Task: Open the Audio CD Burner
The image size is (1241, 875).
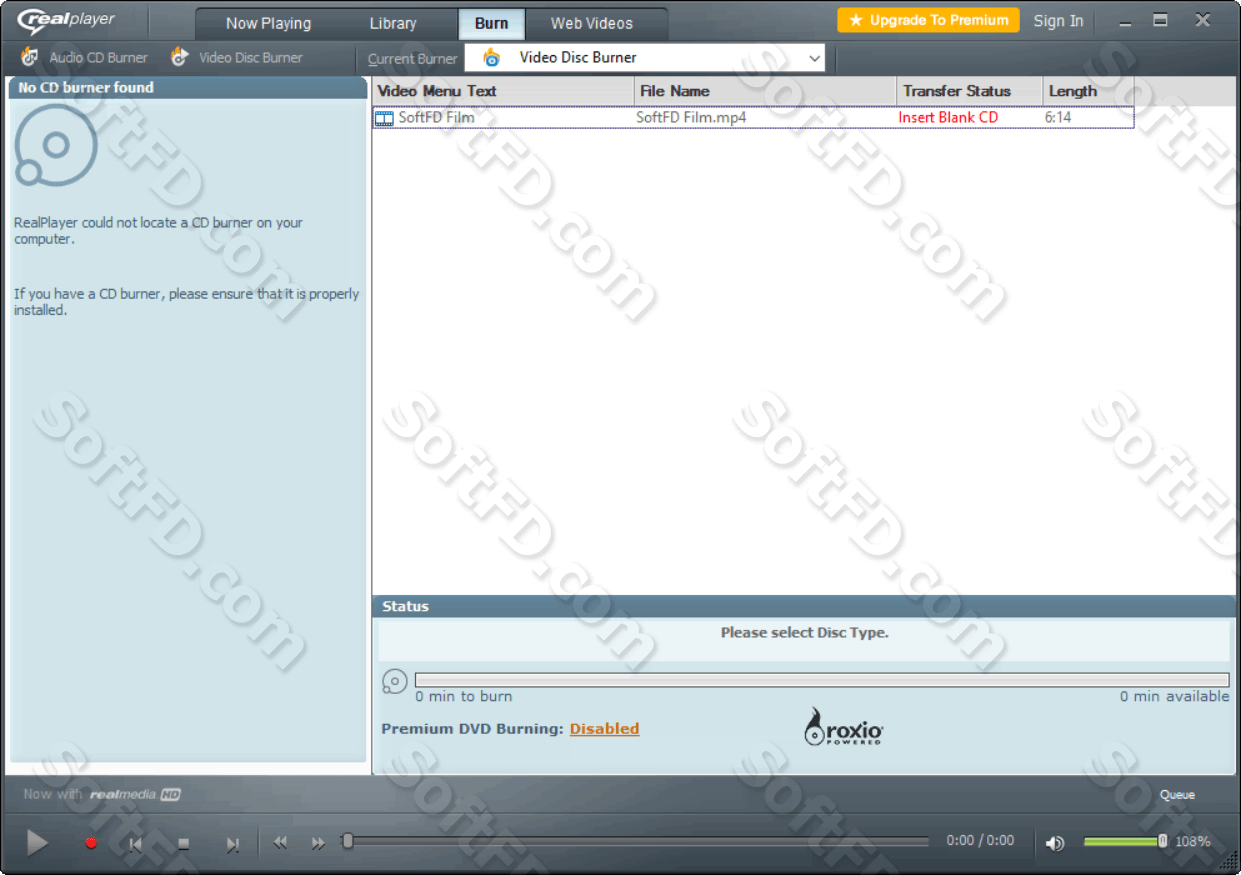Action: [x=84, y=58]
